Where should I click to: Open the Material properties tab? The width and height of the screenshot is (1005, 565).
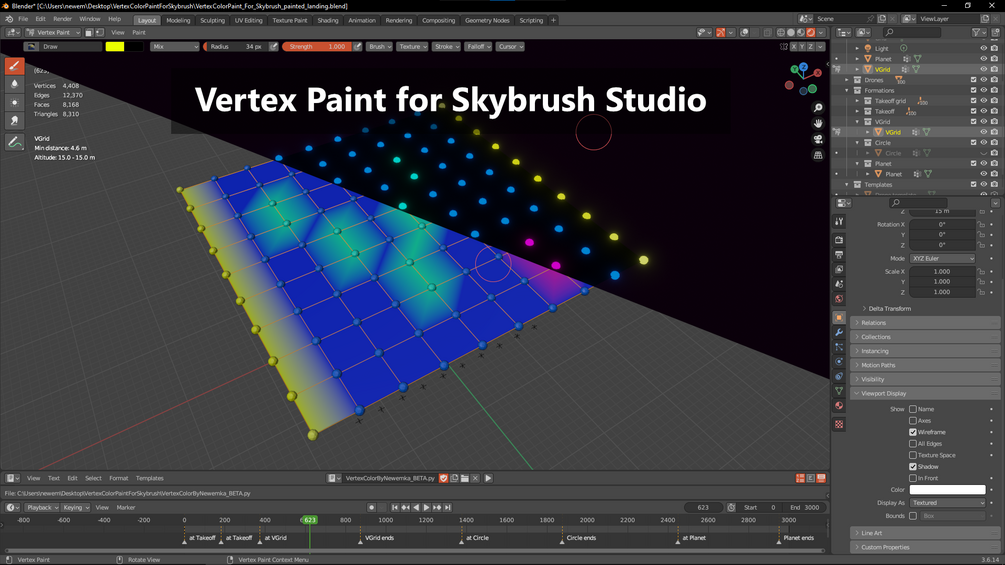pyautogui.click(x=839, y=405)
